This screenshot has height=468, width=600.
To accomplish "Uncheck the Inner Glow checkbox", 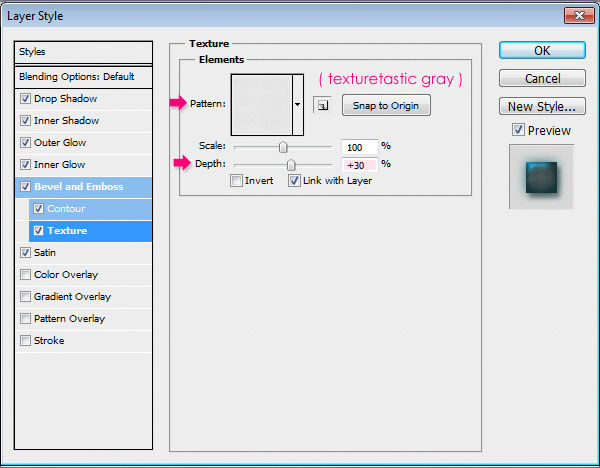I will pos(25,165).
